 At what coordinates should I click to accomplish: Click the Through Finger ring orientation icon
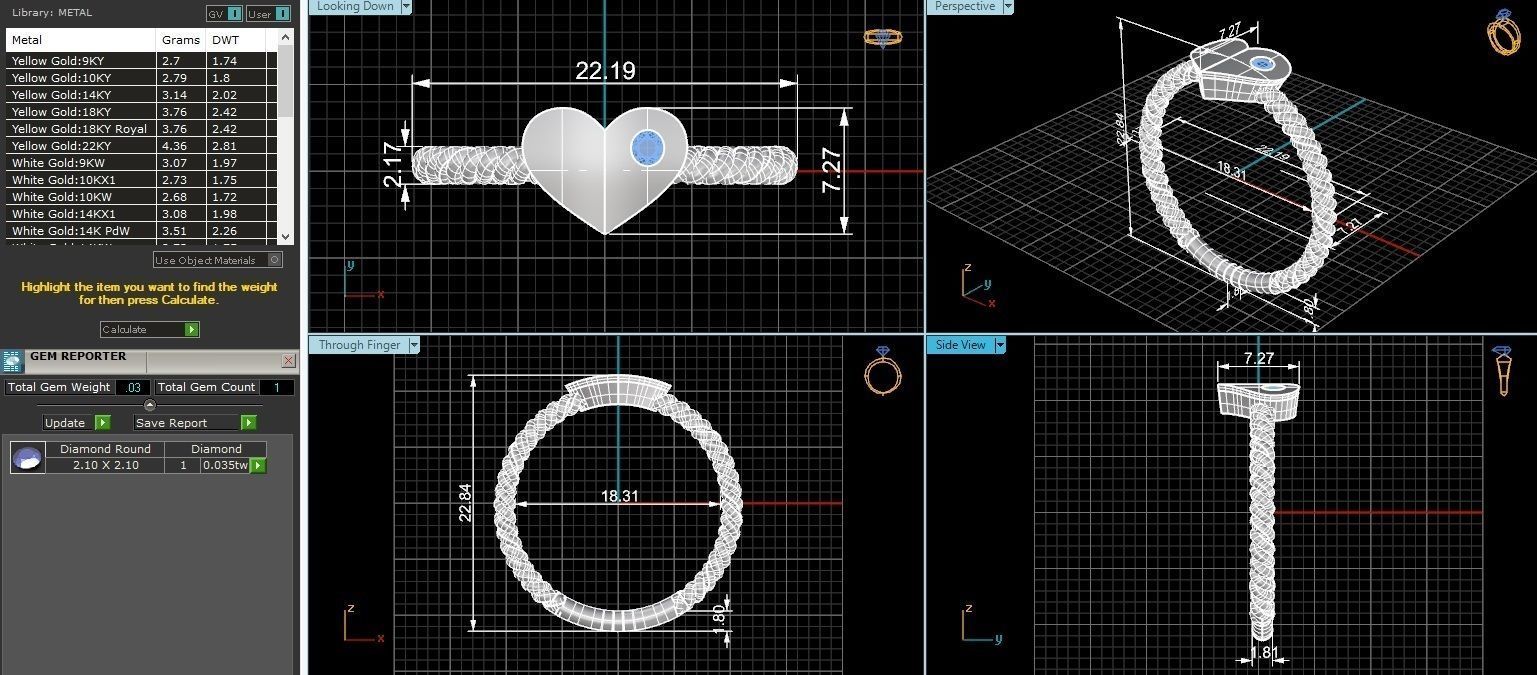[x=882, y=372]
